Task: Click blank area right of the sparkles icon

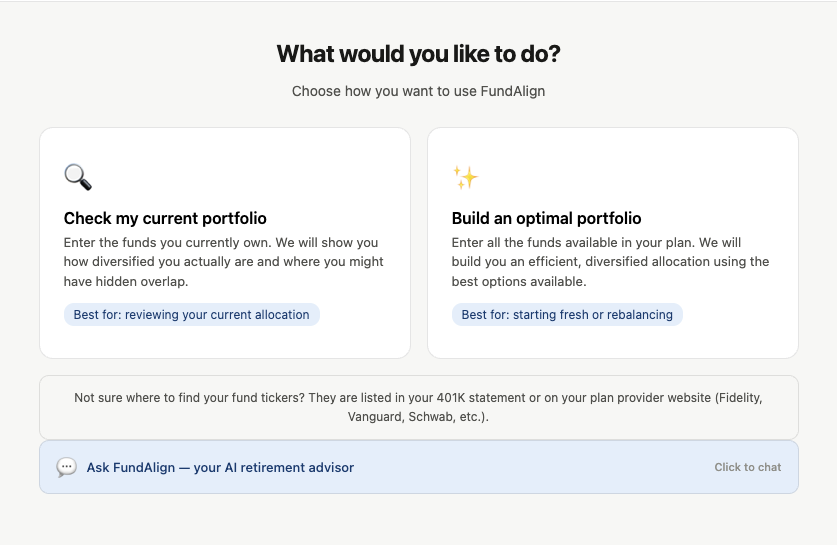Action: tap(640, 177)
